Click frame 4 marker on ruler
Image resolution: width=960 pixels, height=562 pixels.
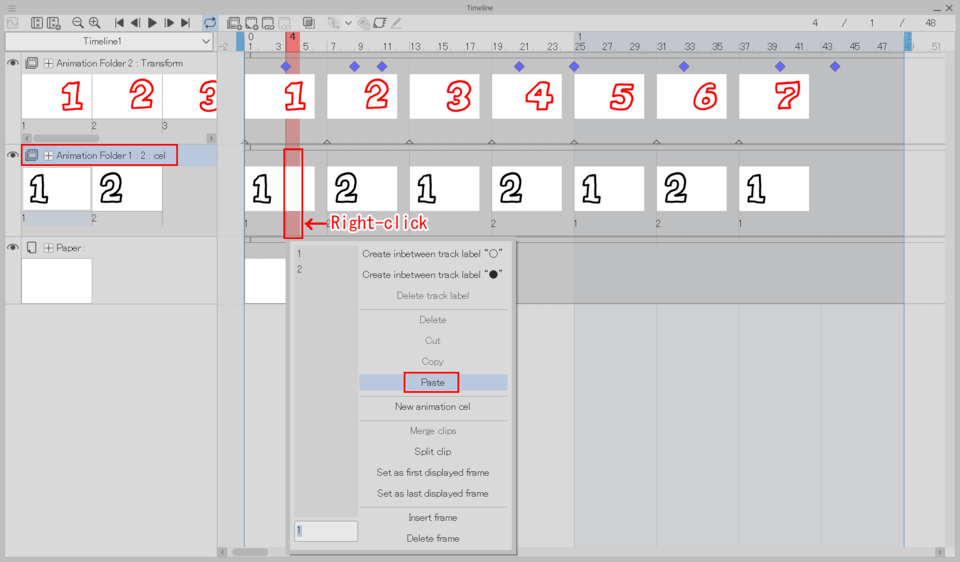pyautogui.click(x=293, y=42)
